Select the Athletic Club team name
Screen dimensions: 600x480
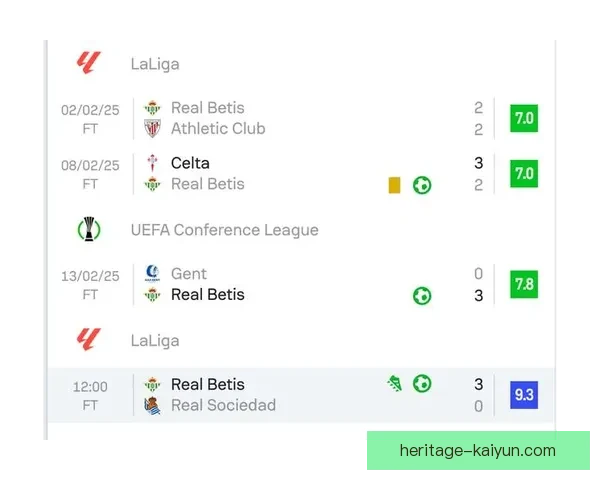click(218, 129)
